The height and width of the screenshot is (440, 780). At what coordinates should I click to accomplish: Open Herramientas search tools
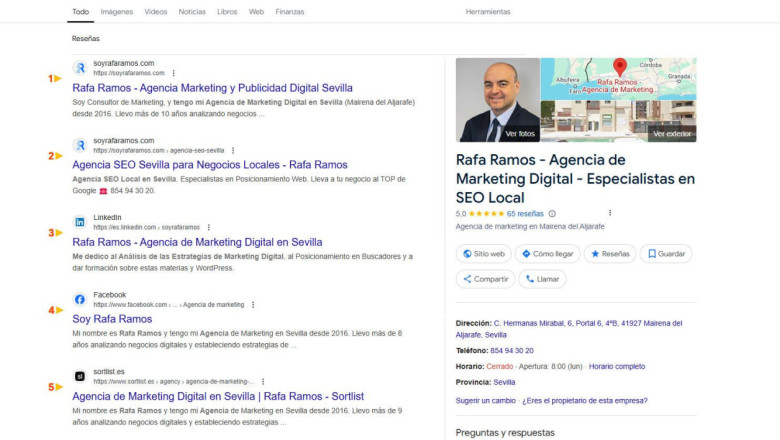tap(488, 11)
